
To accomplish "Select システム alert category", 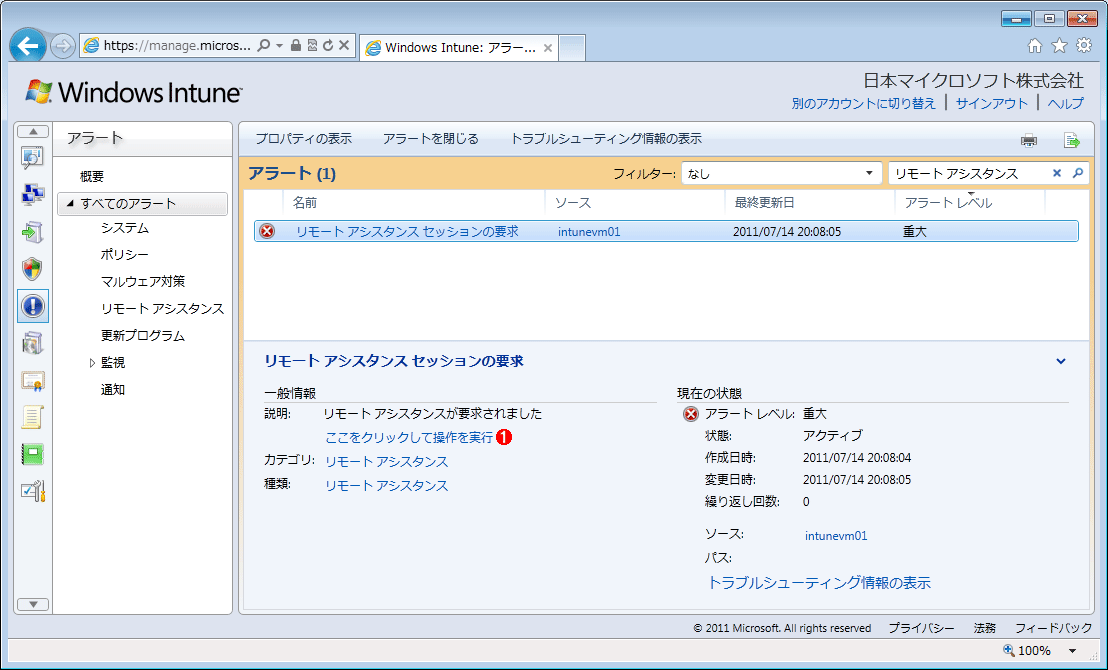I will coord(125,228).
